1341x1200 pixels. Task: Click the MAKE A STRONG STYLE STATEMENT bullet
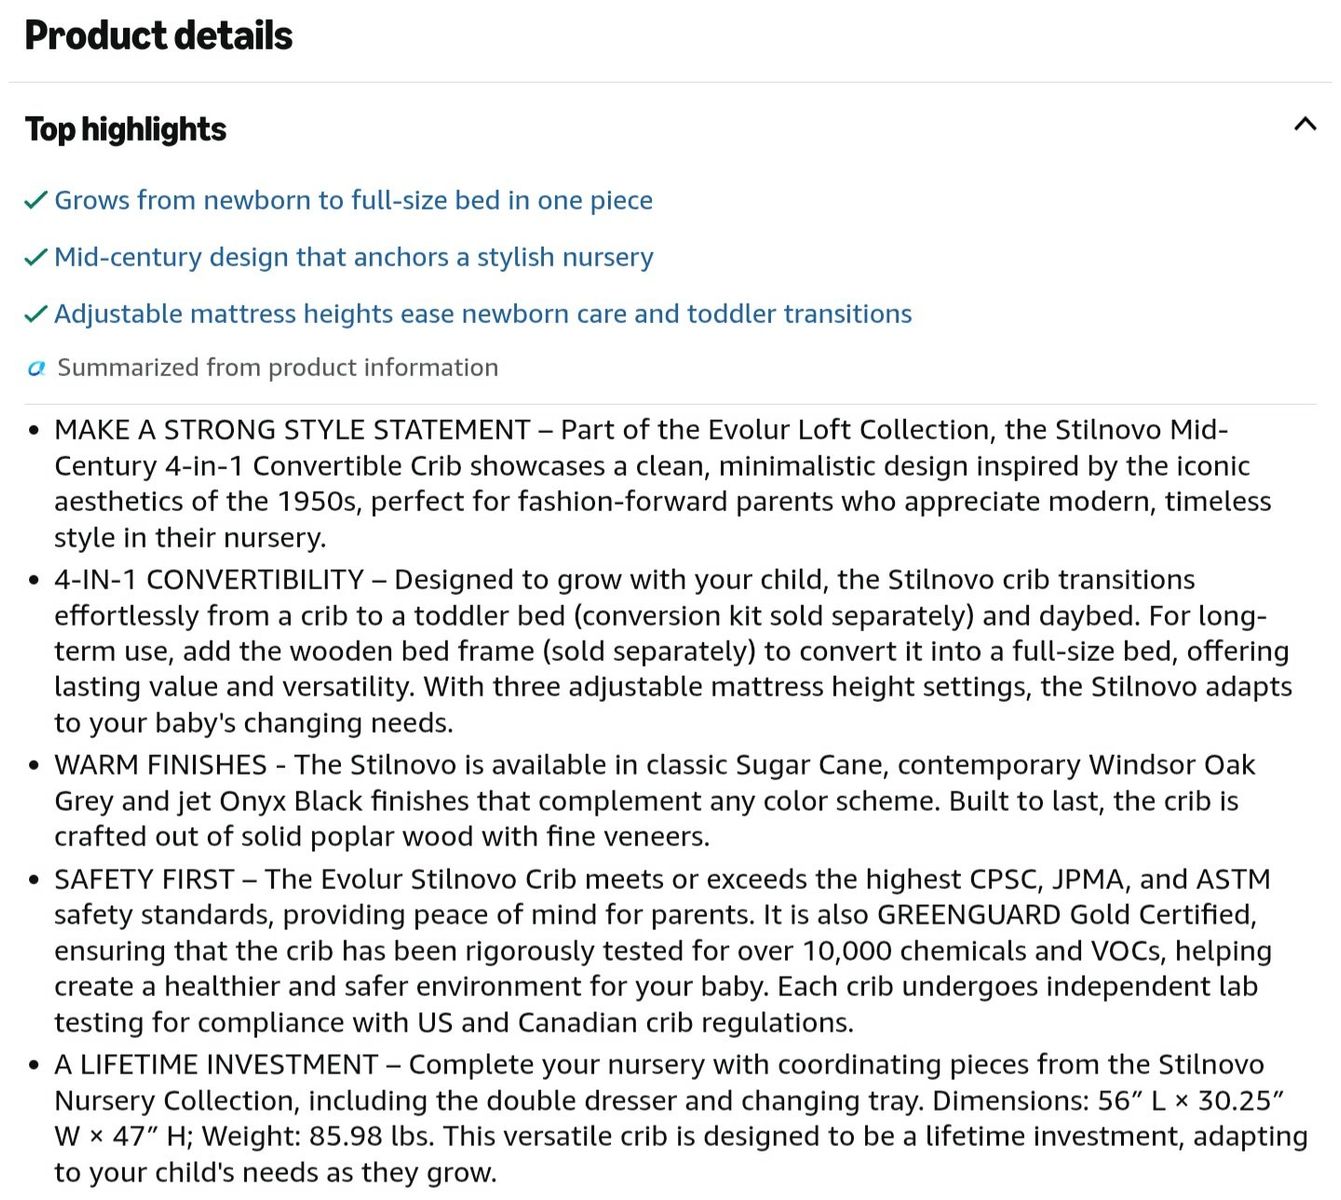(663, 484)
